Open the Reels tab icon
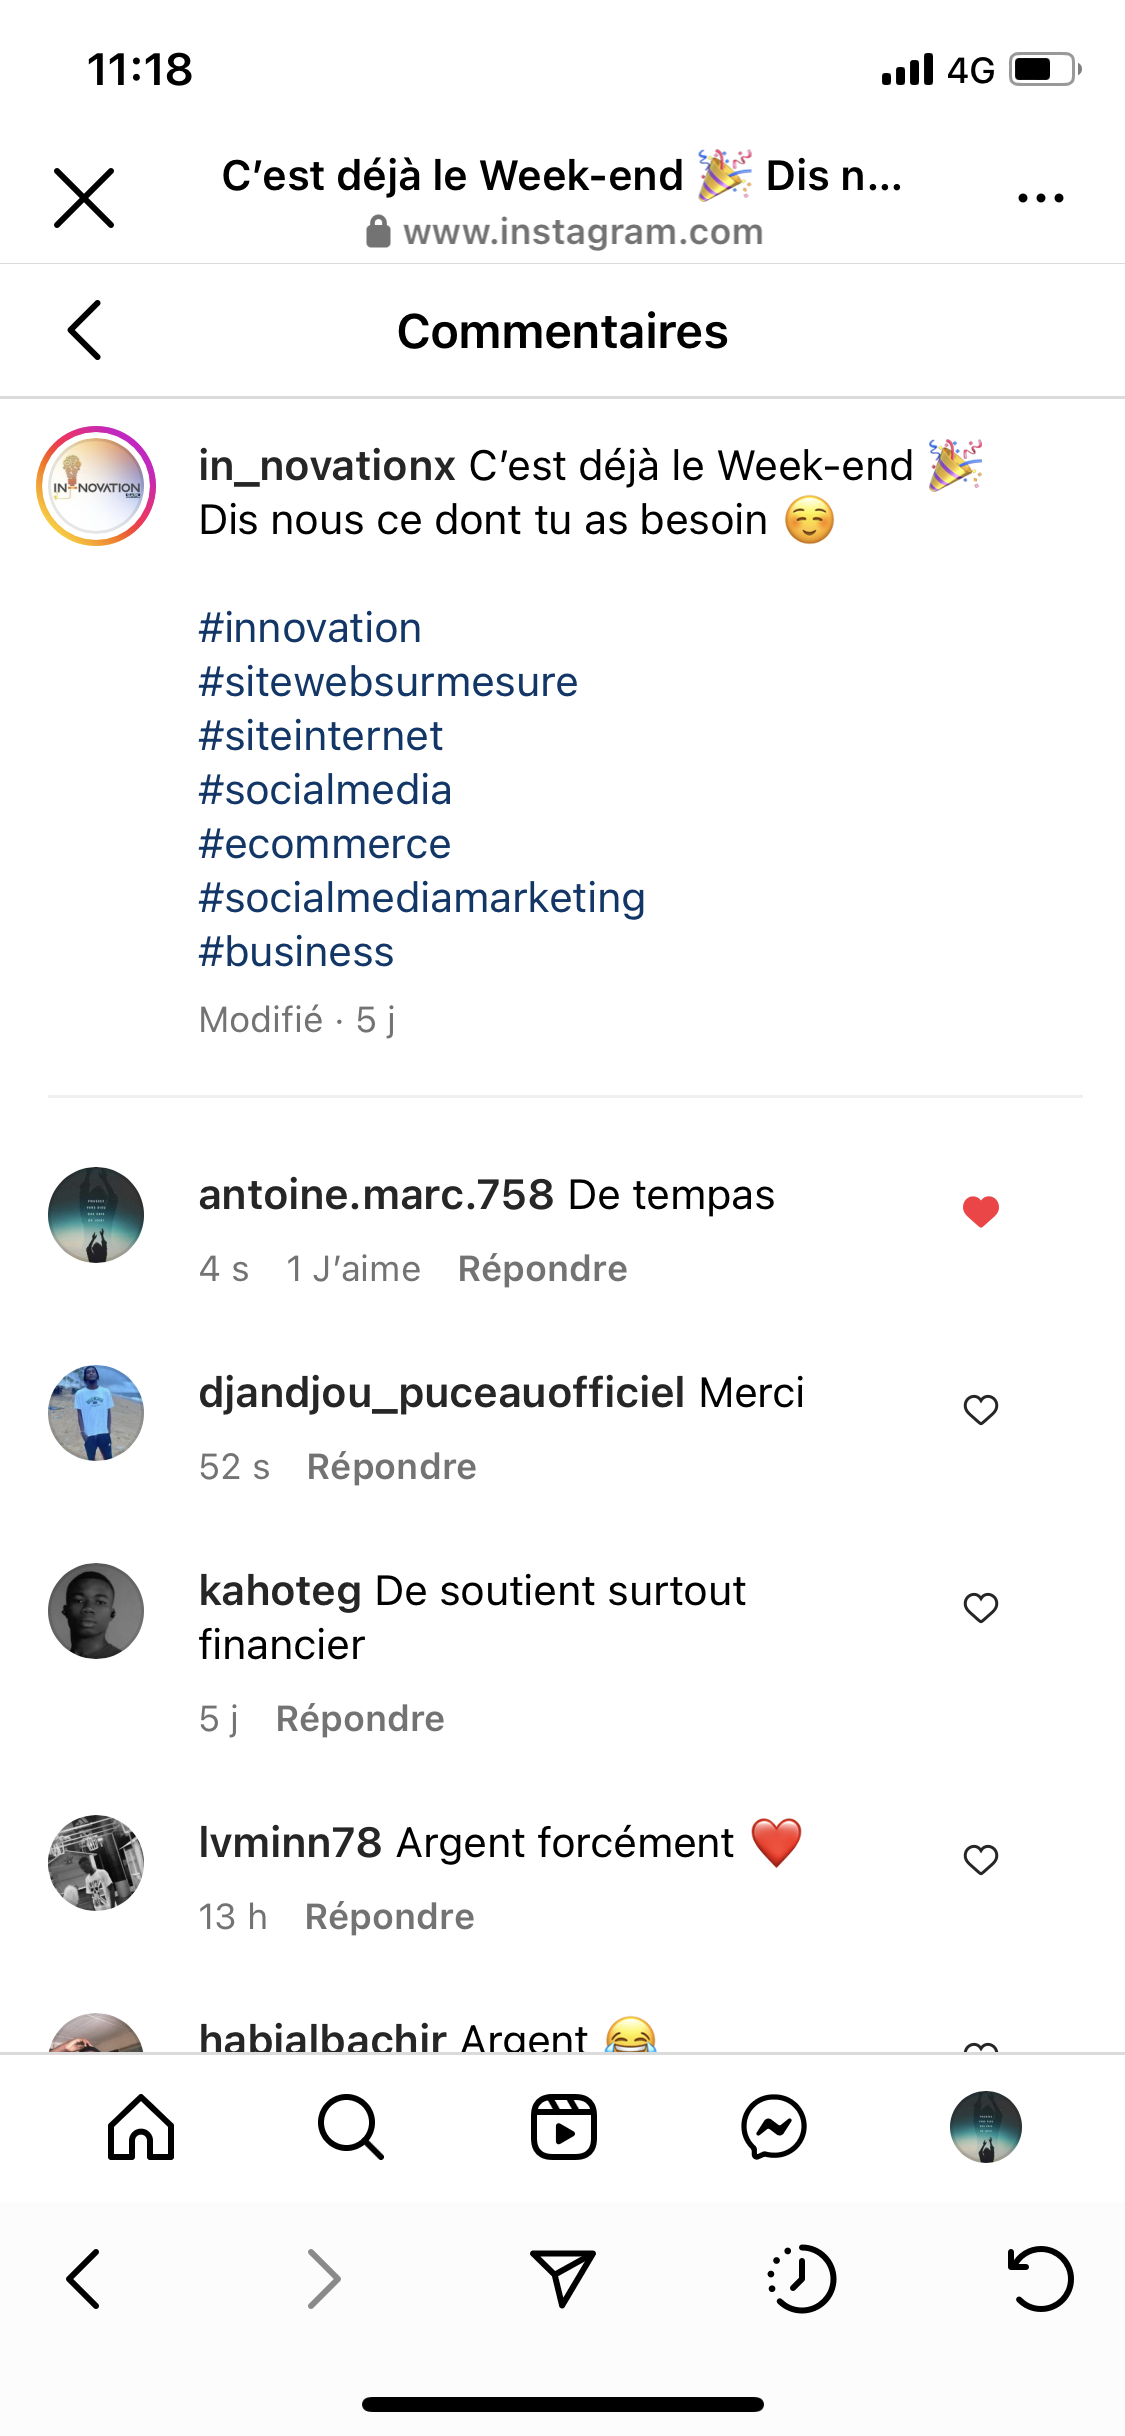Image resolution: width=1125 pixels, height=2436 pixels. point(563,2127)
